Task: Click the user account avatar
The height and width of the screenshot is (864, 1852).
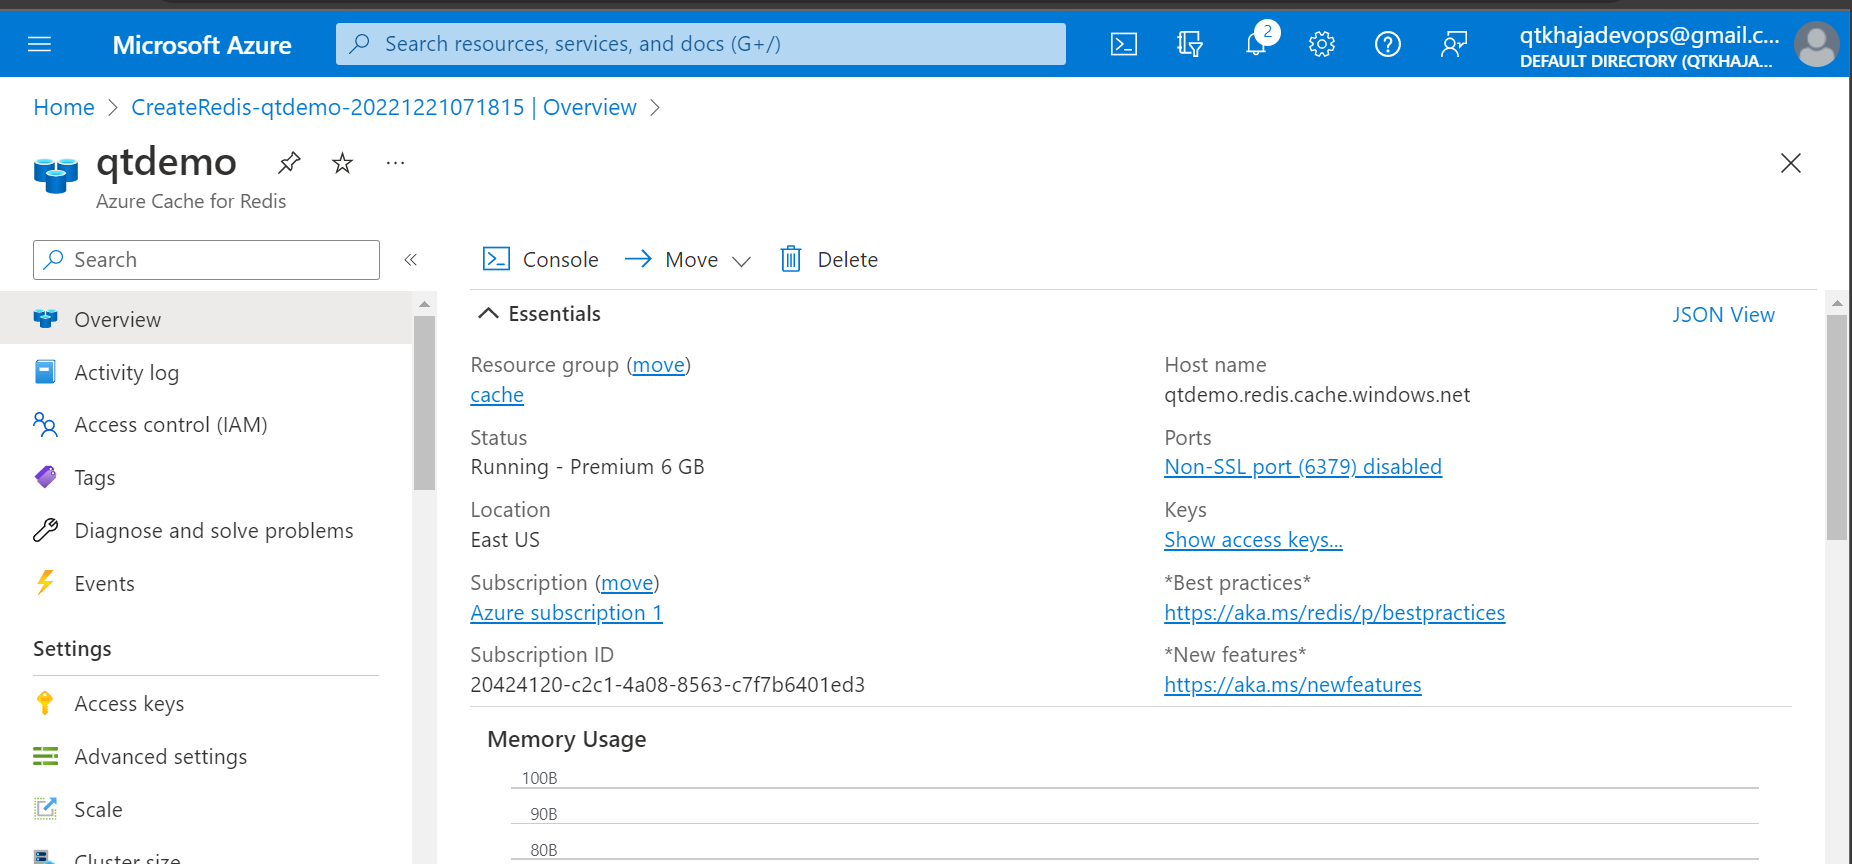Action: click(1816, 44)
